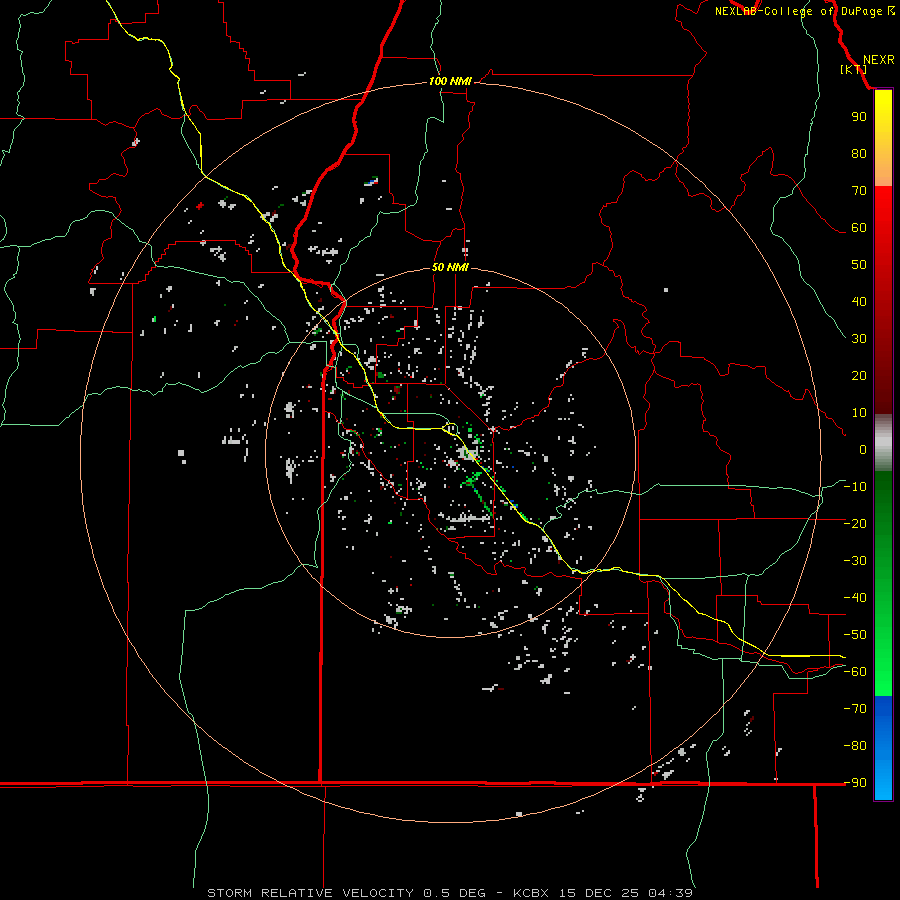
Task: Click the positive 30 value on the scale
Action: (859, 339)
